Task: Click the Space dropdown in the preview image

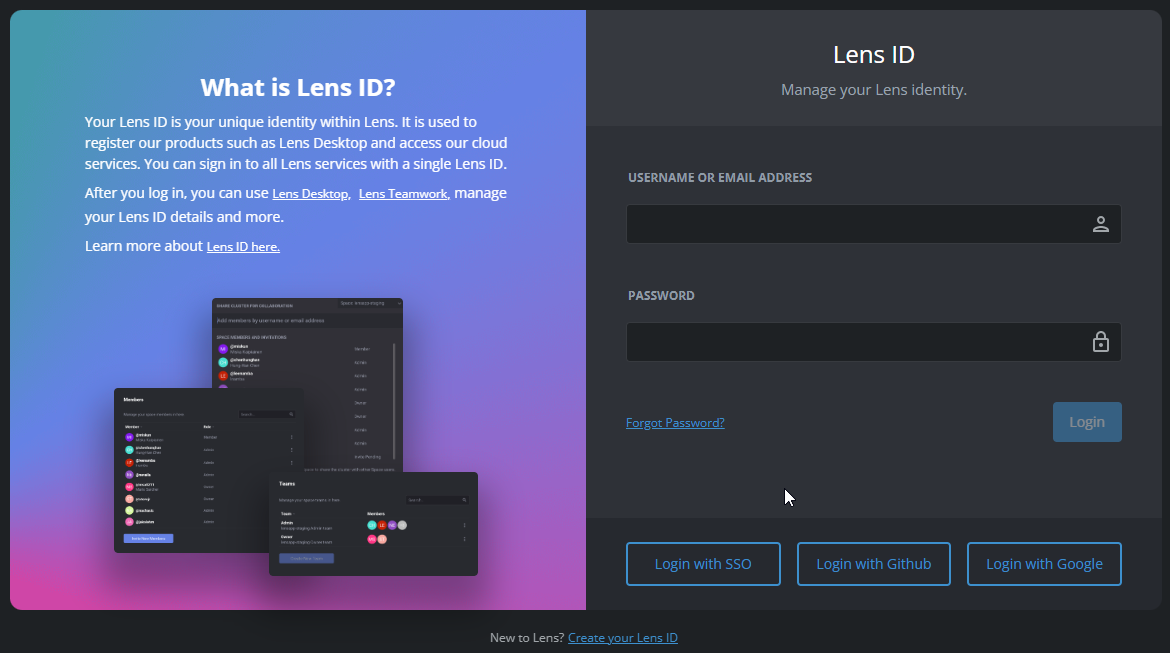Action: coord(370,303)
